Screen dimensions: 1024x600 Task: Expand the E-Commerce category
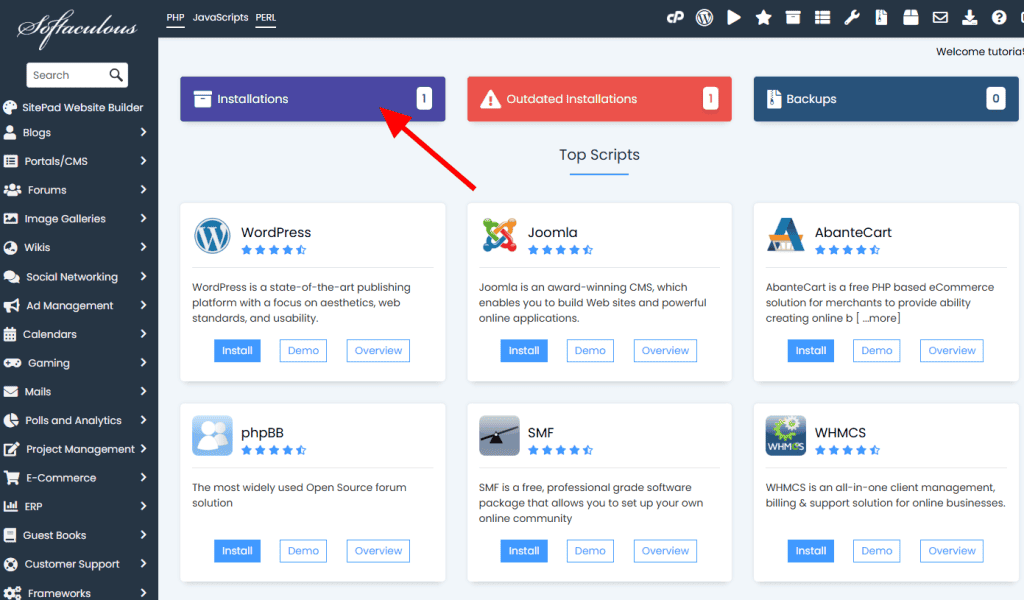[x=74, y=478]
